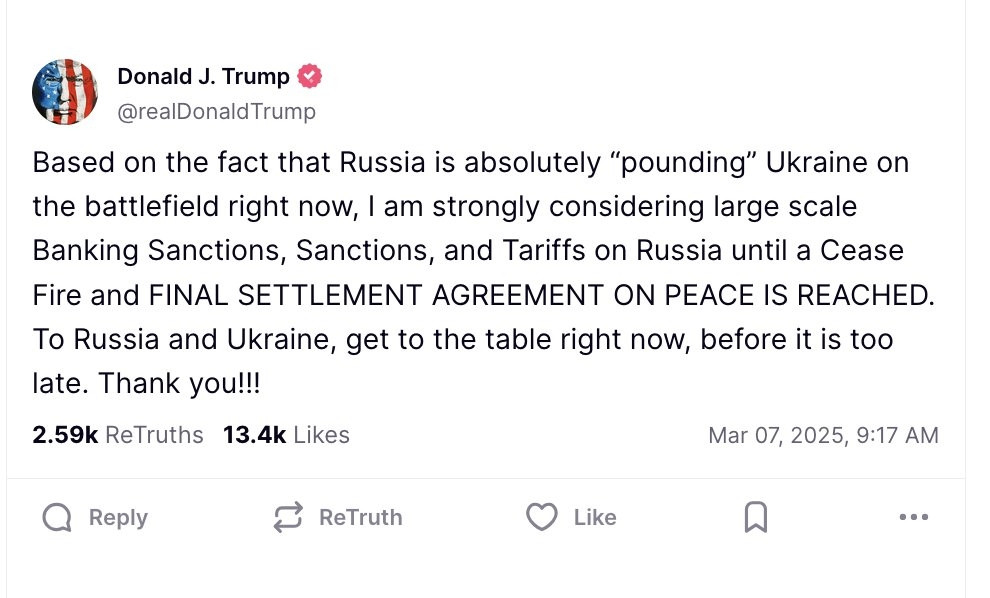Open the ReTruths list word
This screenshot has width=990, height=598.
click(x=154, y=435)
